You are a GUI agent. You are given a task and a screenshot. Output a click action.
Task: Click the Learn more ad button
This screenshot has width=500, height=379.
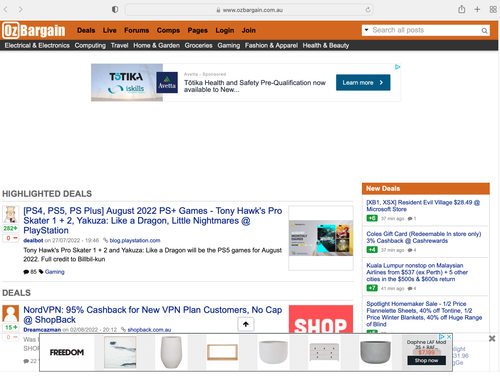pyautogui.click(x=363, y=83)
